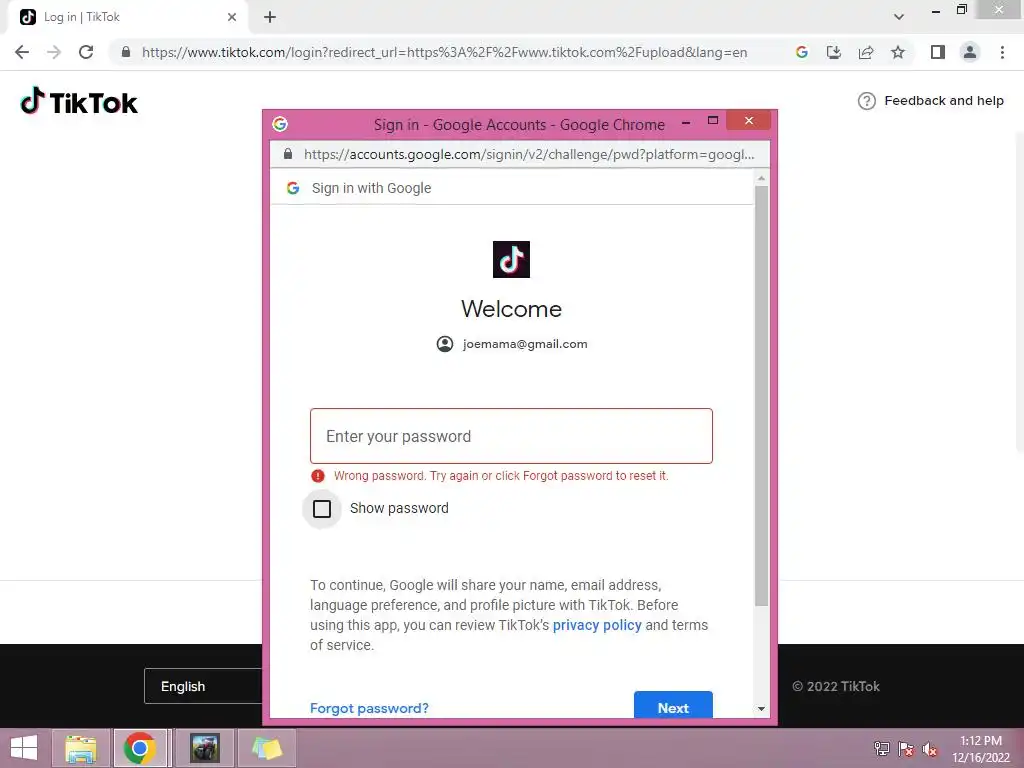1024x768 pixels.
Task: View lock icon in Google sign-in popup
Action: (288, 154)
